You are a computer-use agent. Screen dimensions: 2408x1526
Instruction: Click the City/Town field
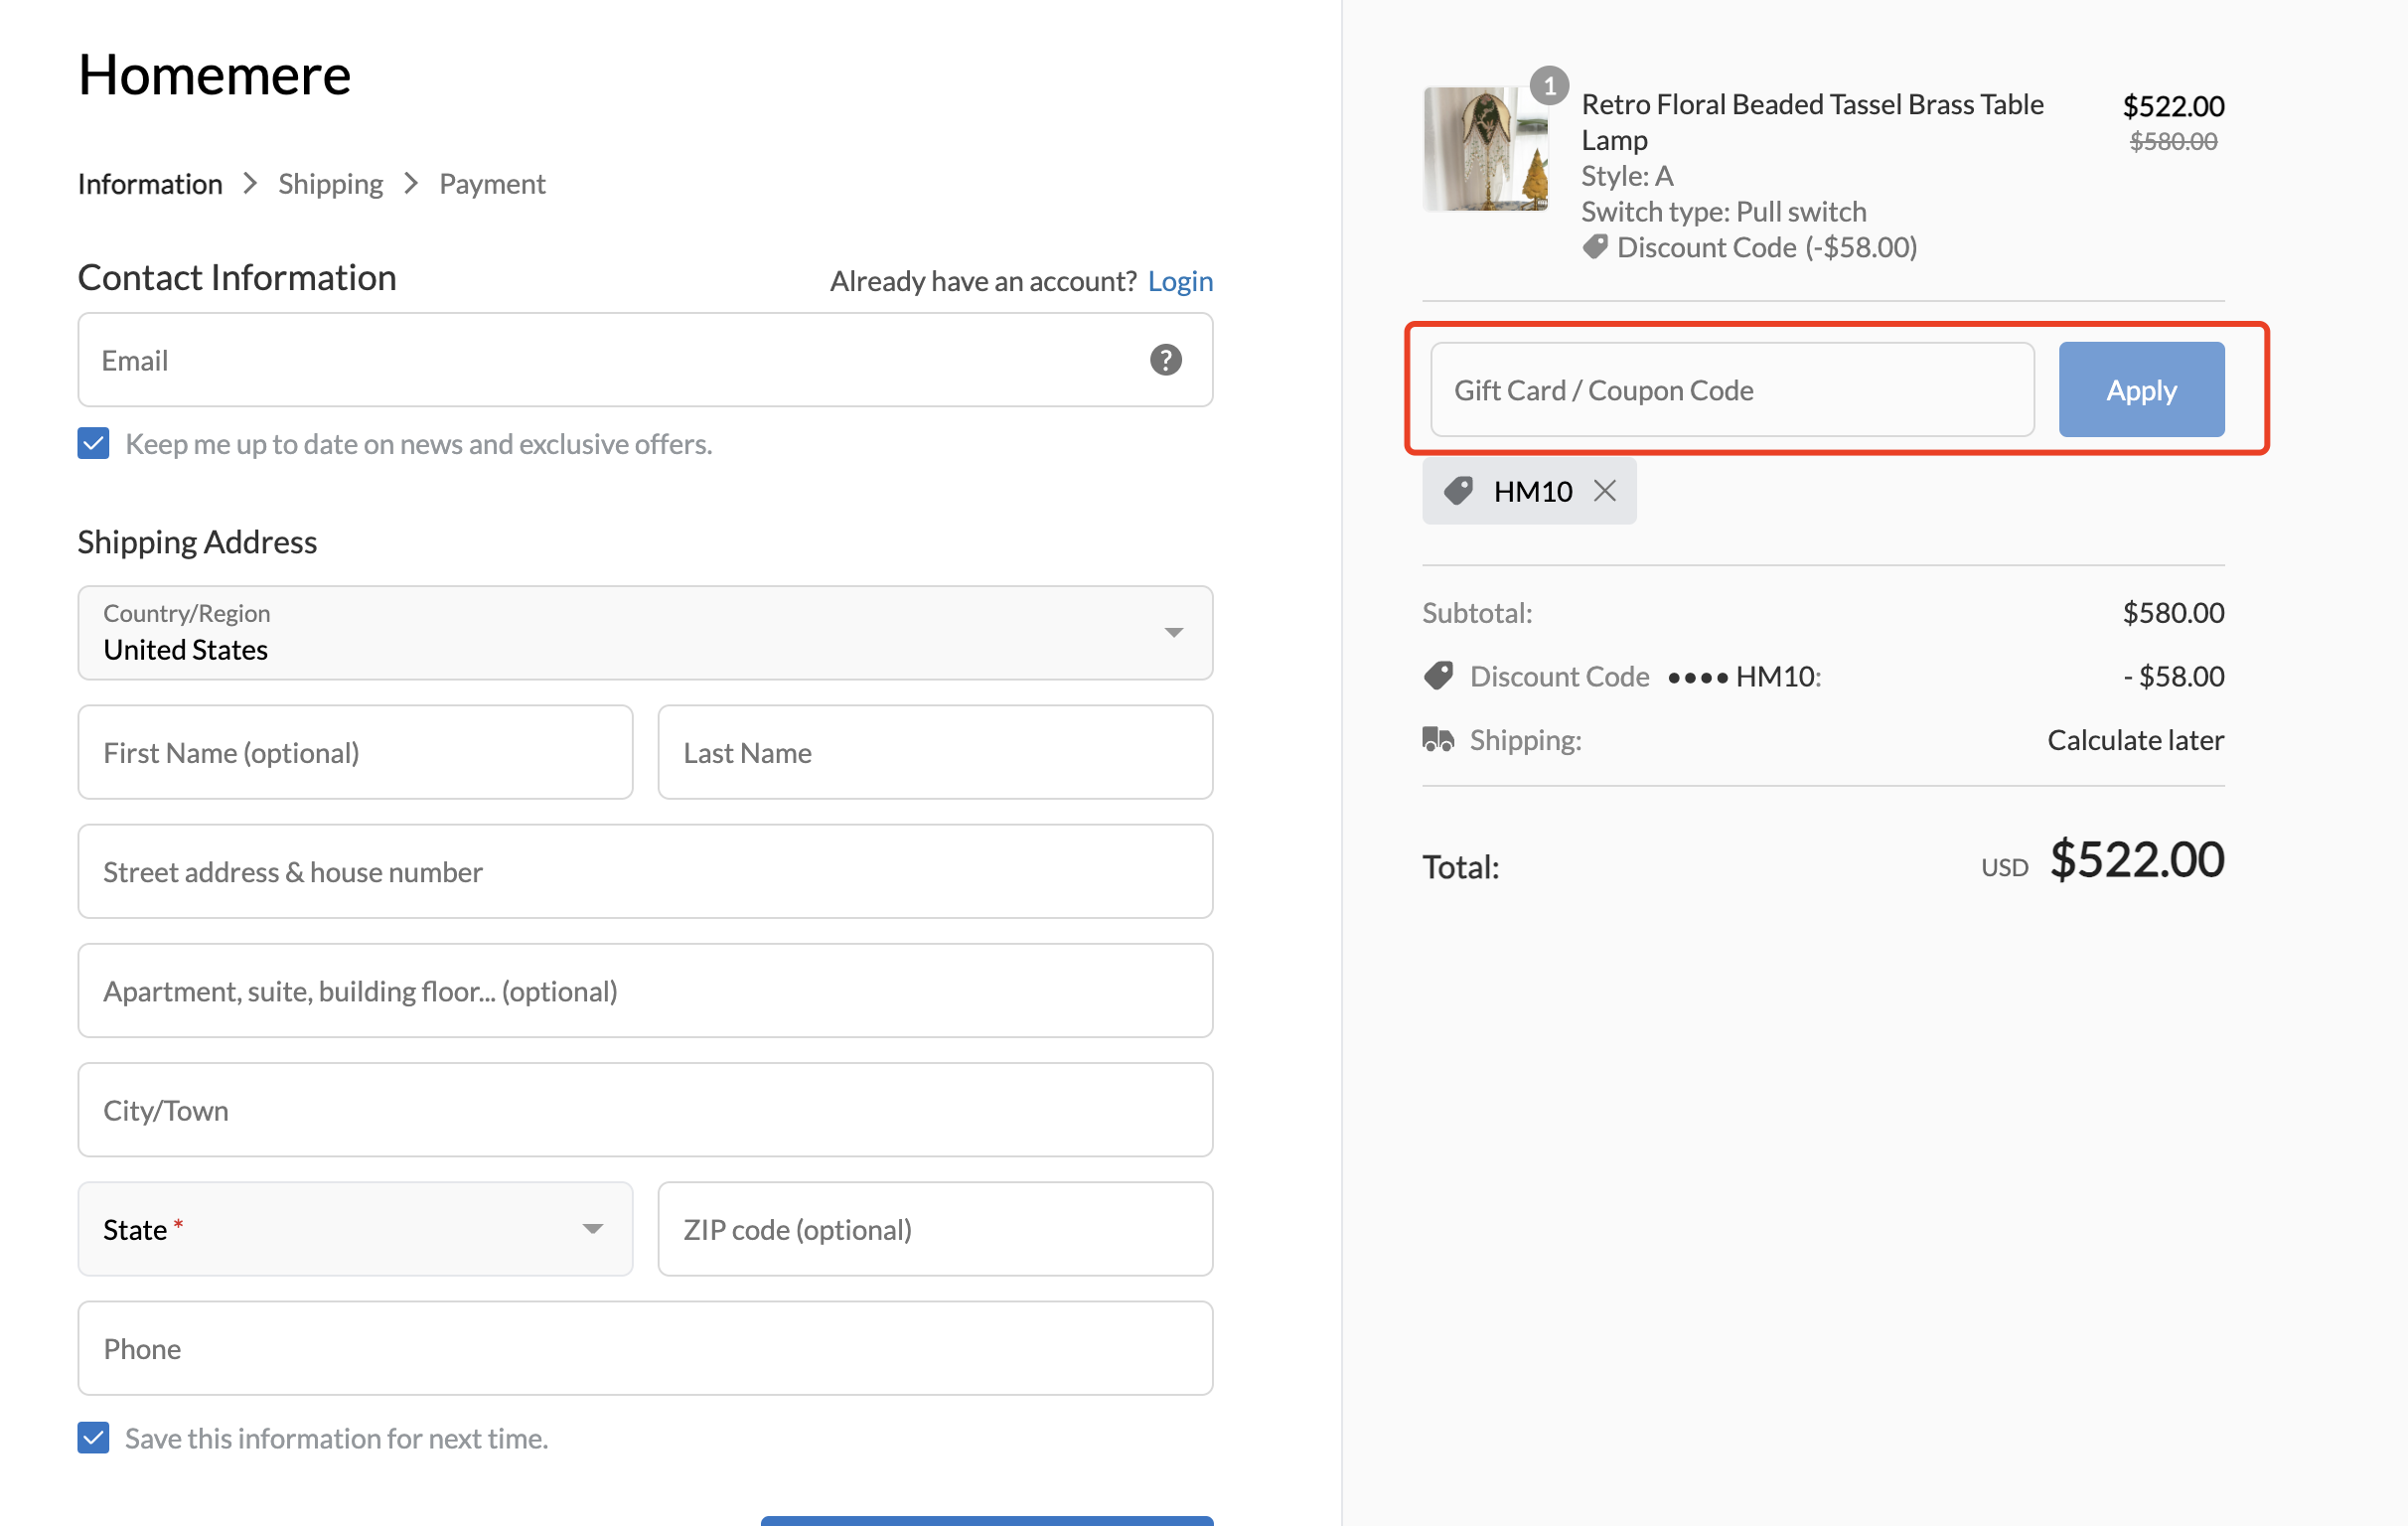(x=645, y=1110)
